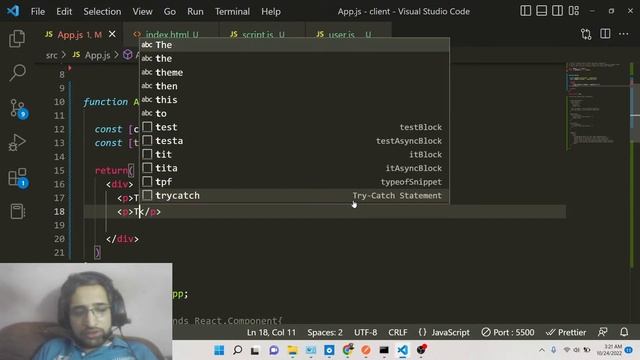The height and width of the screenshot is (360, 640).
Task: Insert the 'tita' itAsyncBlock snippet
Action: point(294,168)
